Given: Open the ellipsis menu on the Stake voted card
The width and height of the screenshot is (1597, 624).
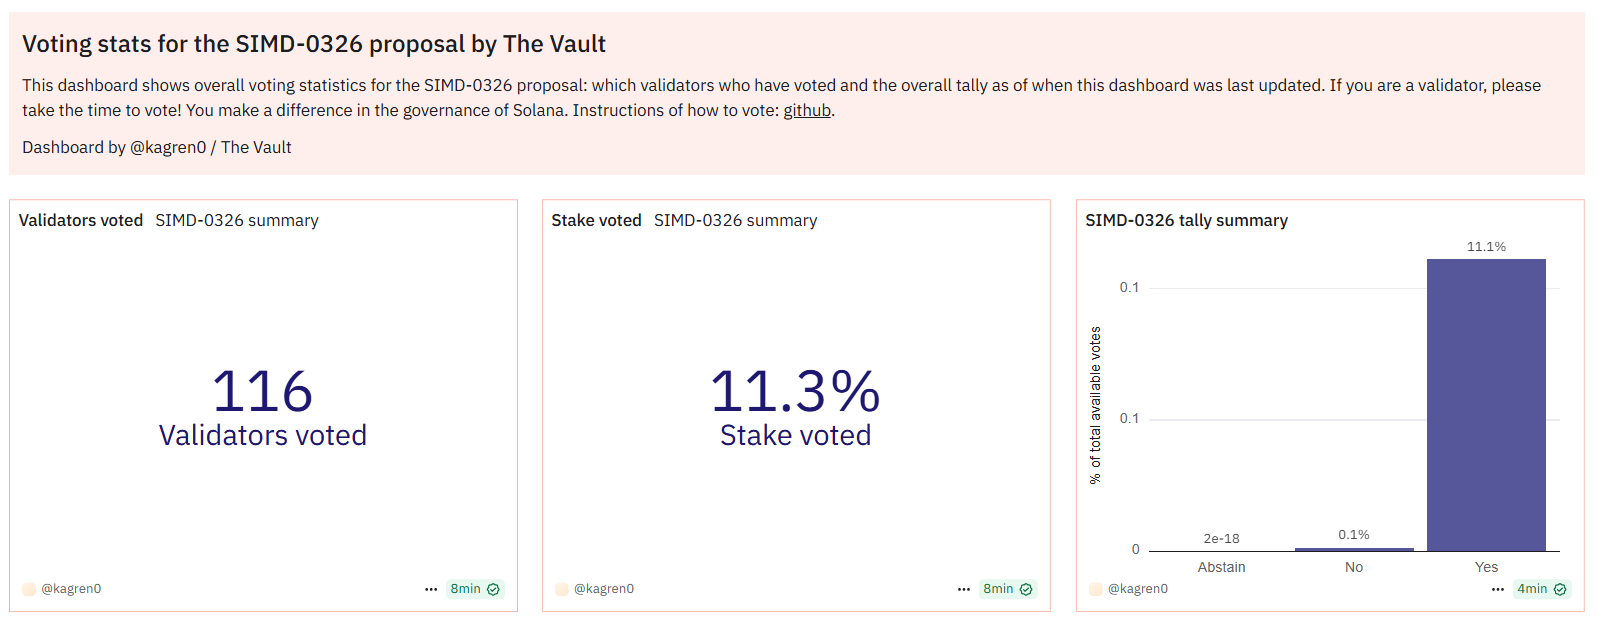Looking at the screenshot, I should pyautogui.click(x=962, y=589).
